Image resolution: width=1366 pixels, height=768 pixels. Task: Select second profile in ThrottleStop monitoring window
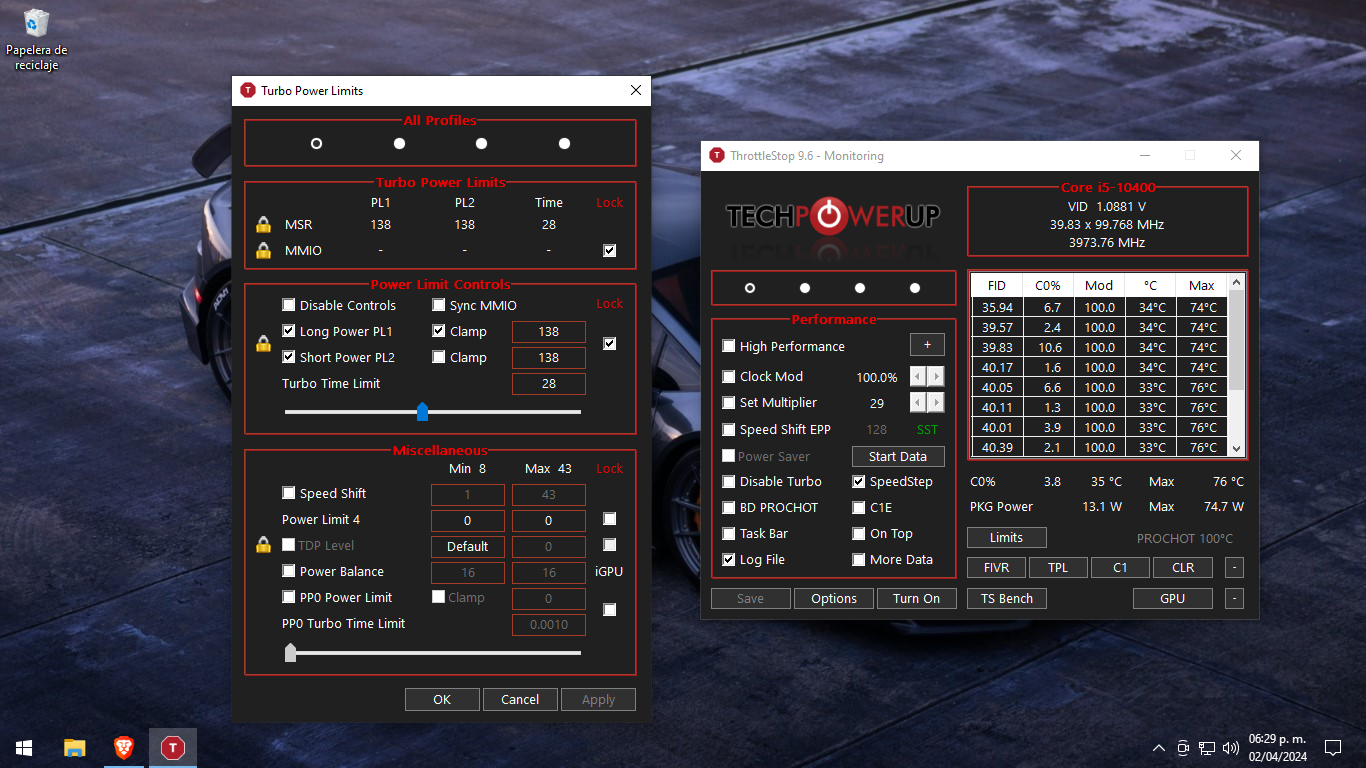point(805,288)
